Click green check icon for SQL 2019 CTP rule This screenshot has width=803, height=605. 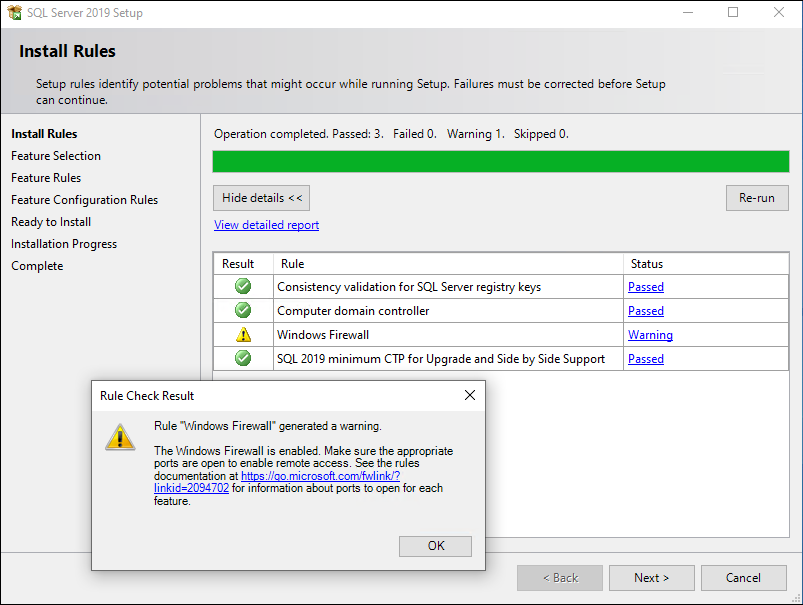(243, 358)
